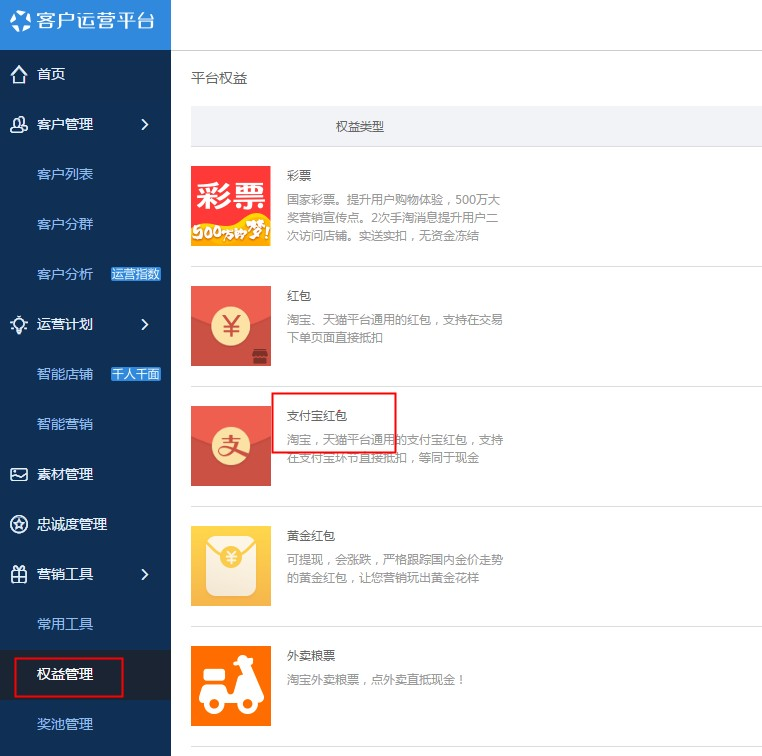Open 首页 in the sidebar
762x756 pixels.
[x=51, y=74]
